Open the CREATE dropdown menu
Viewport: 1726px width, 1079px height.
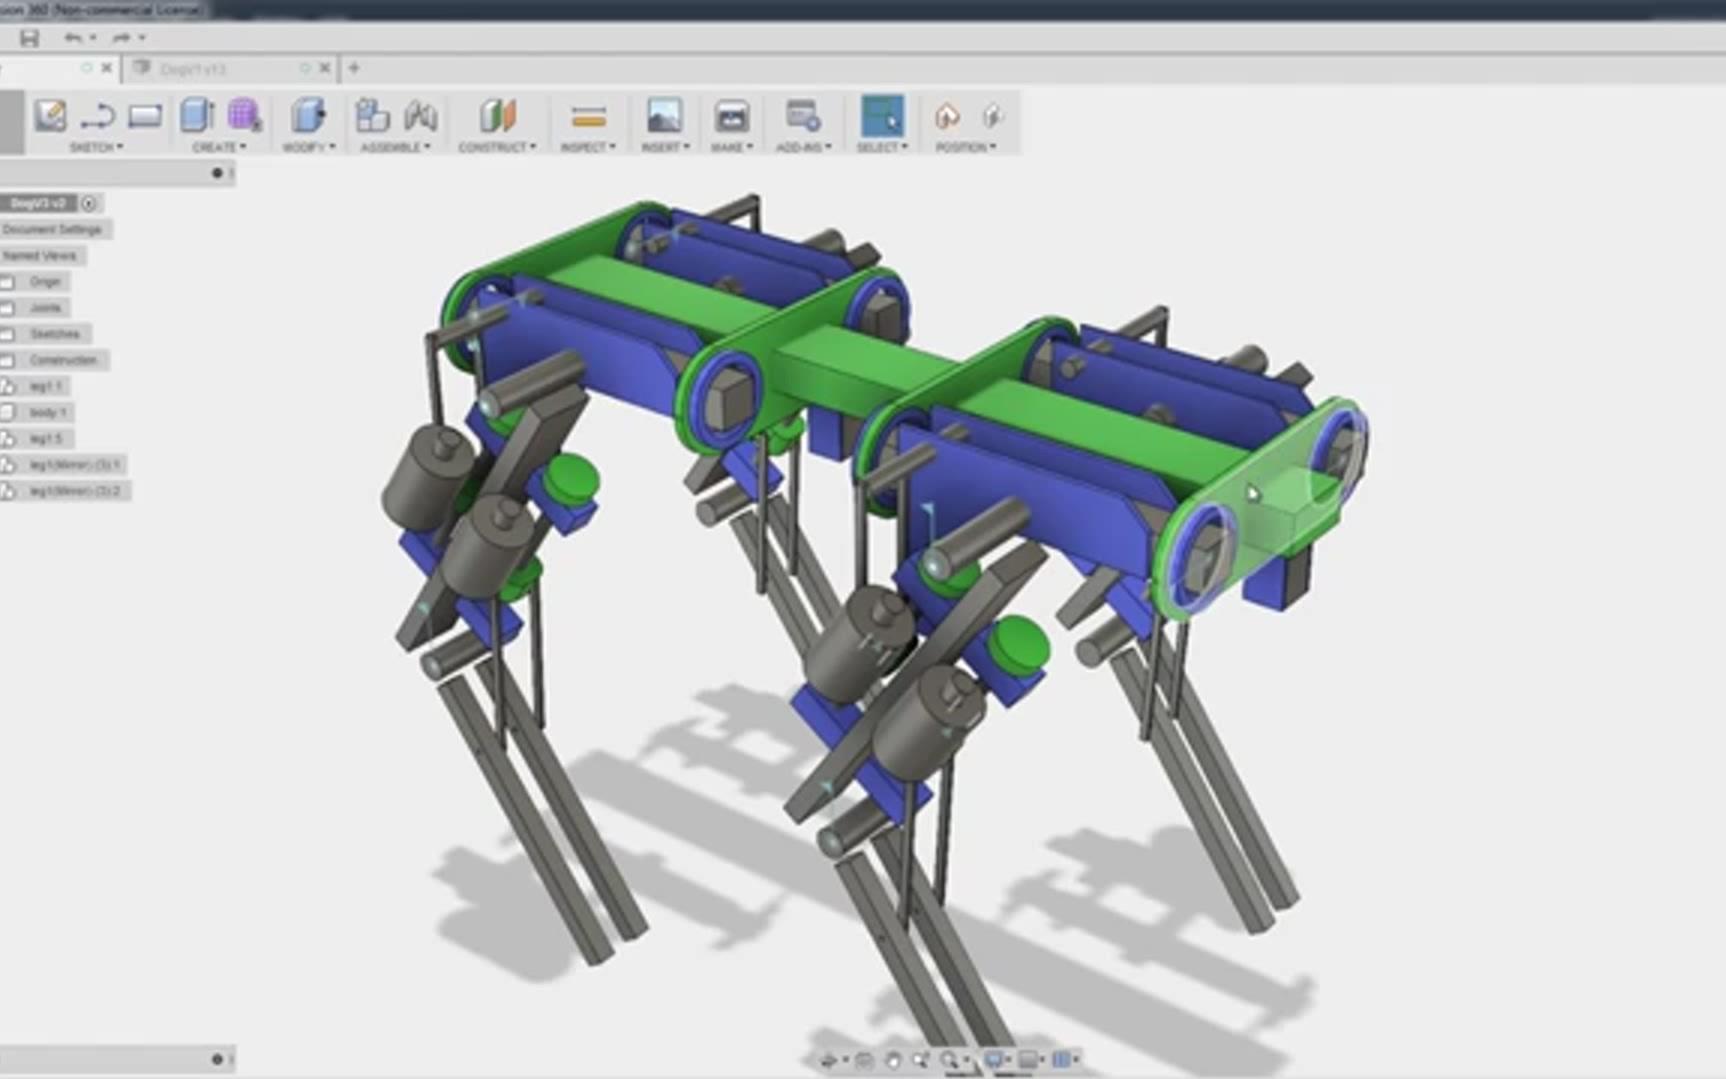click(219, 147)
